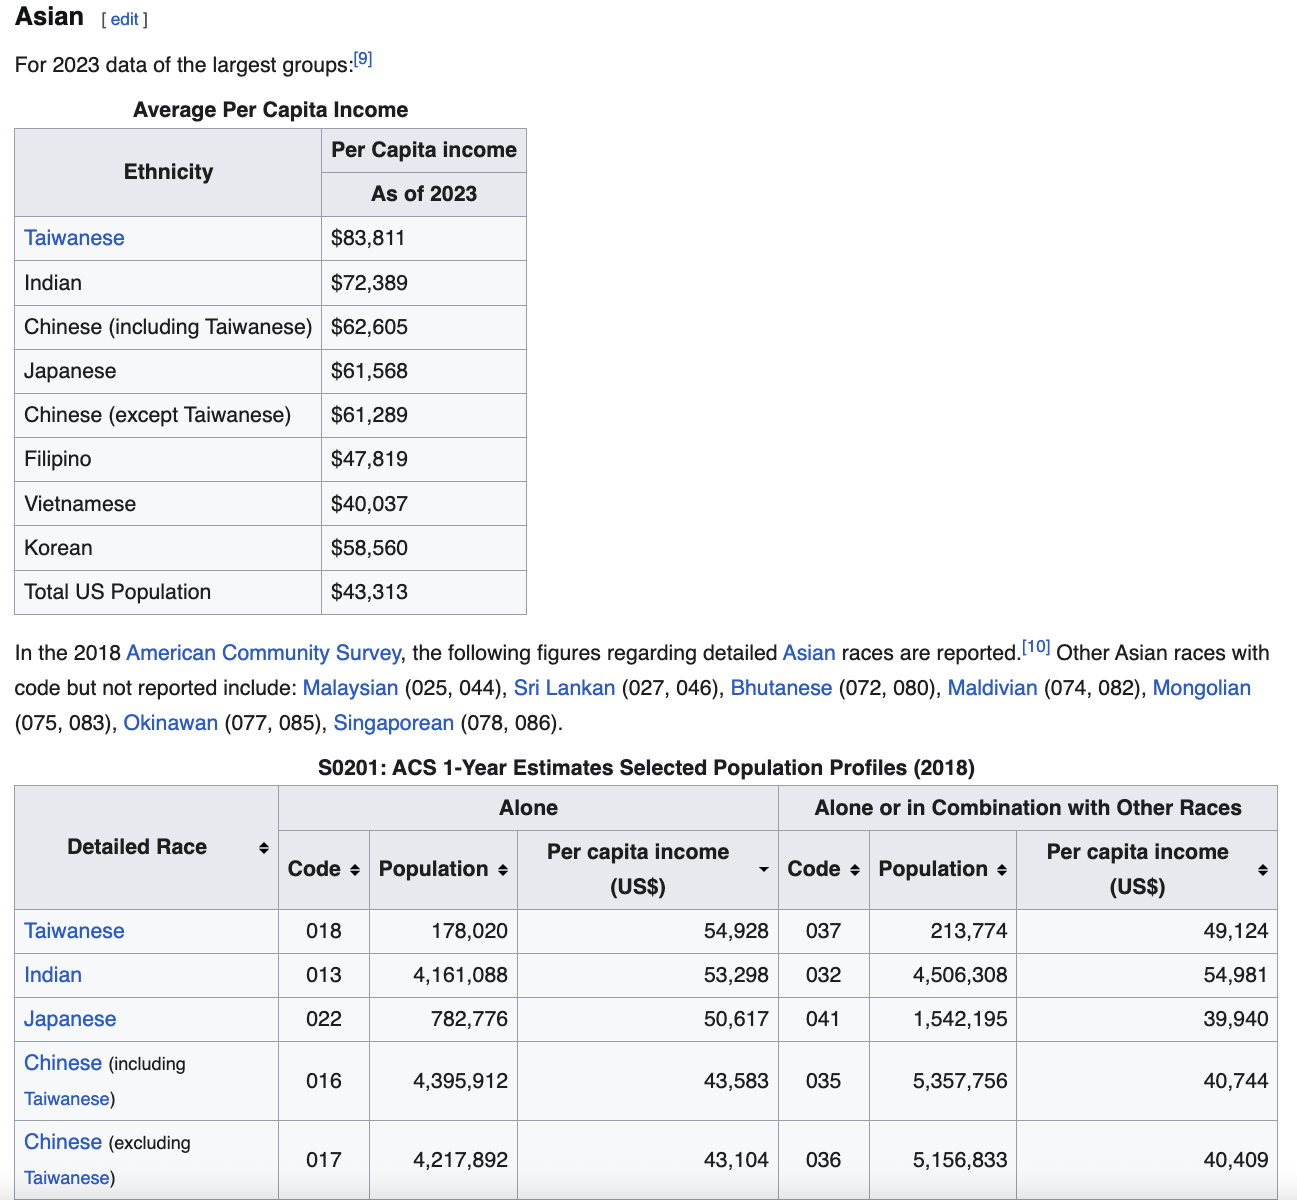The height and width of the screenshot is (1200, 1297).
Task: Select the $43,313 income value
Action: (x=369, y=592)
